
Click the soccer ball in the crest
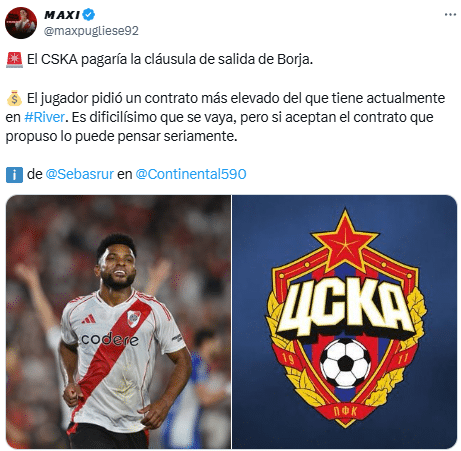click(x=345, y=363)
